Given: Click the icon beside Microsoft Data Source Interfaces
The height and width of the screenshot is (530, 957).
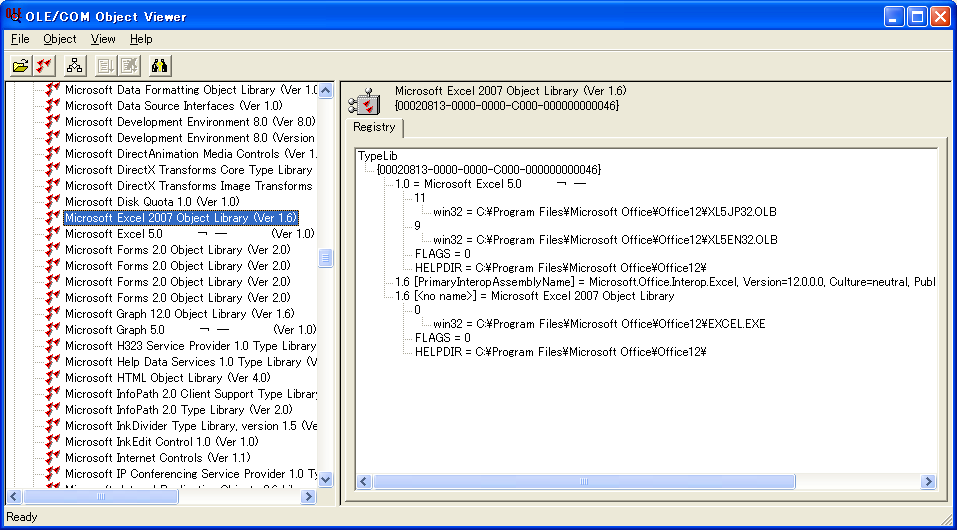Looking at the screenshot, I should [x=53, y=106].
